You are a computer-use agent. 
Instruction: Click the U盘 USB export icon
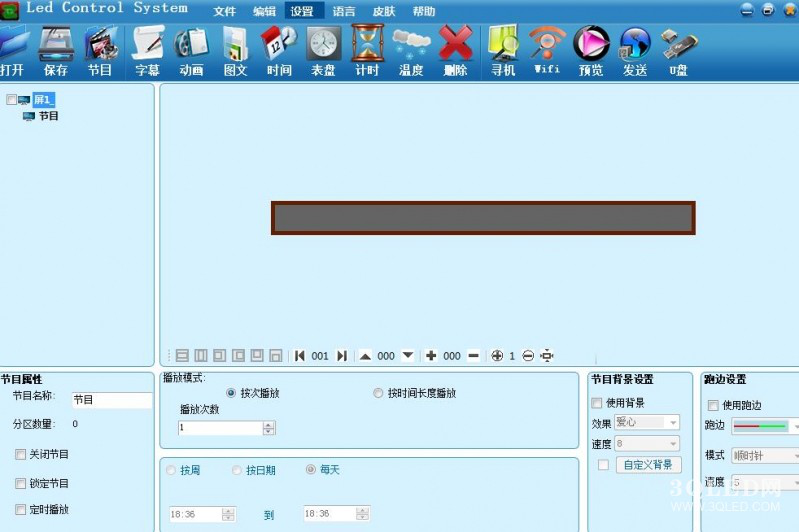679,51
